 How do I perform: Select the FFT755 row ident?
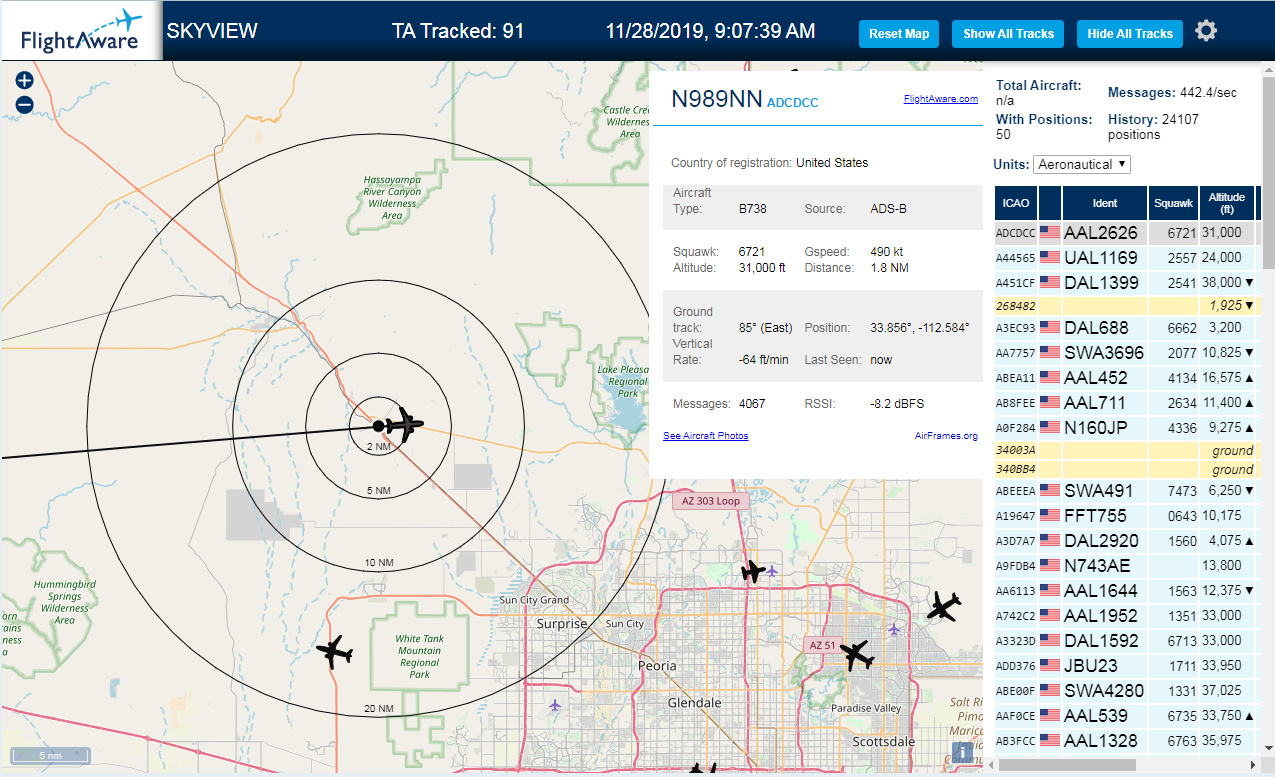pyautogui.click(x=1095, y=516)
